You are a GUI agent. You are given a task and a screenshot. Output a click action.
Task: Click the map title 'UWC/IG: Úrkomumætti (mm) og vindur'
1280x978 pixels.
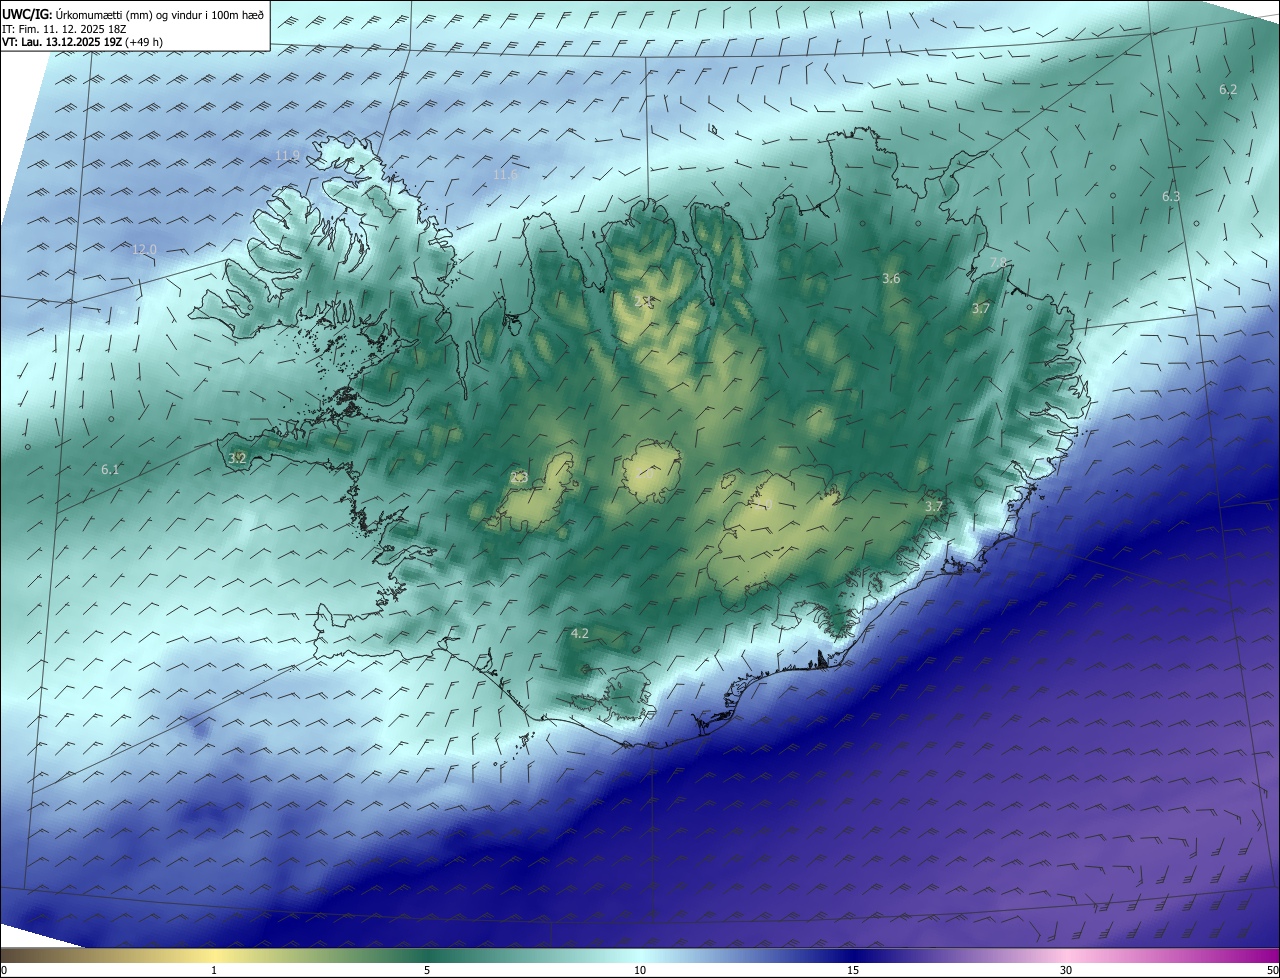(x=132, y=14)
